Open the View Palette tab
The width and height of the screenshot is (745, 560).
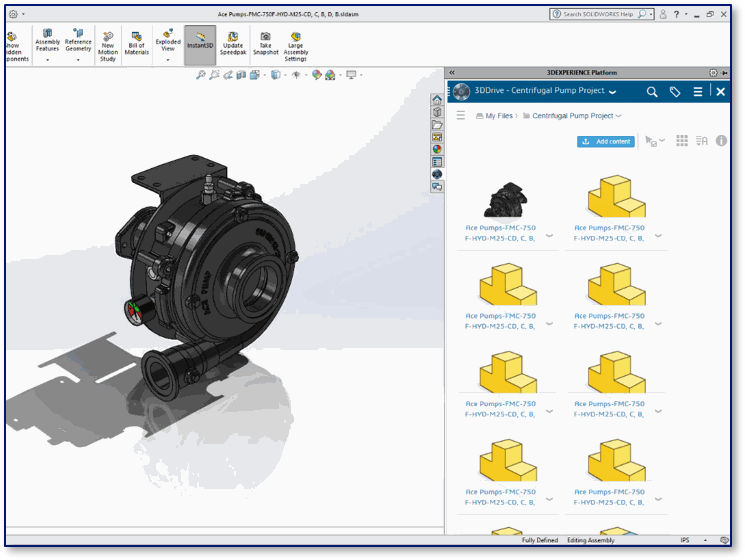coord(437,137)
